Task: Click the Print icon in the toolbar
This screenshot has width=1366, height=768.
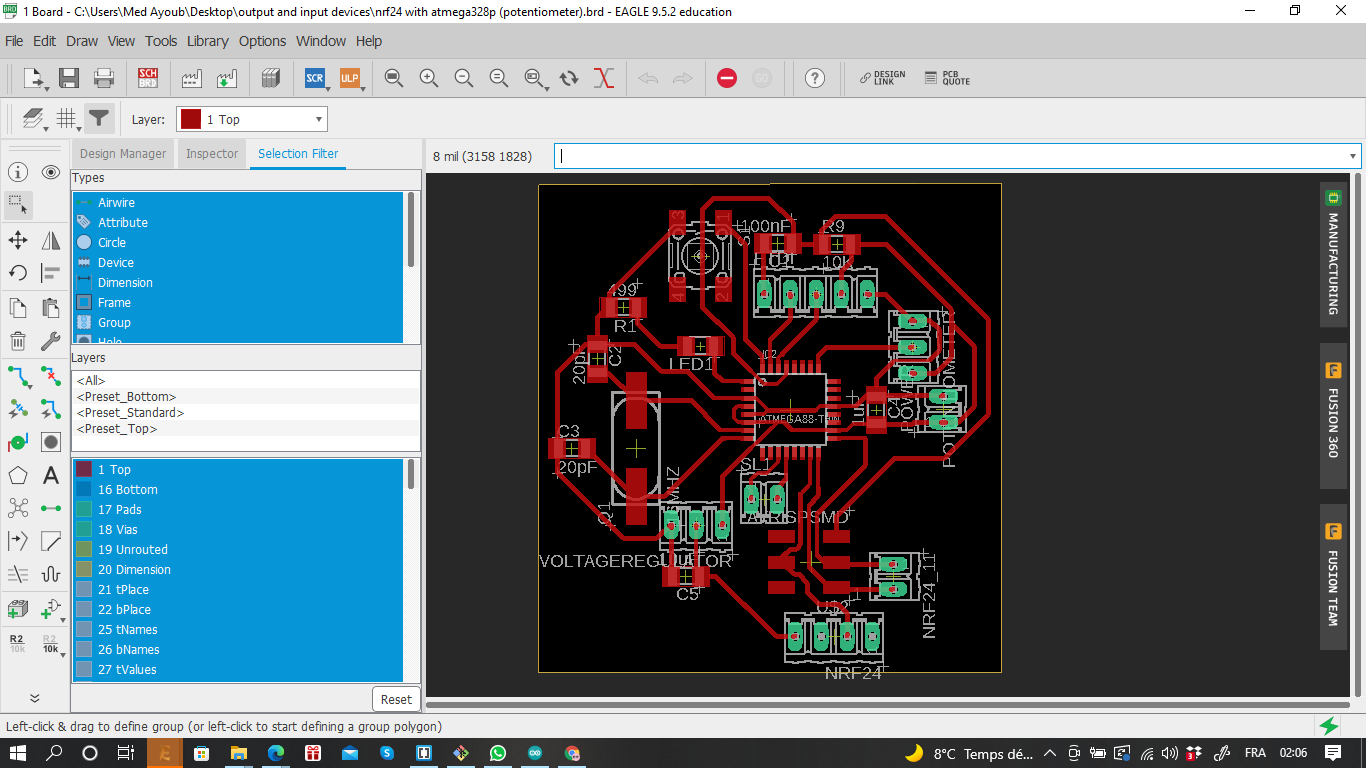Action: [x=104, y=78]
